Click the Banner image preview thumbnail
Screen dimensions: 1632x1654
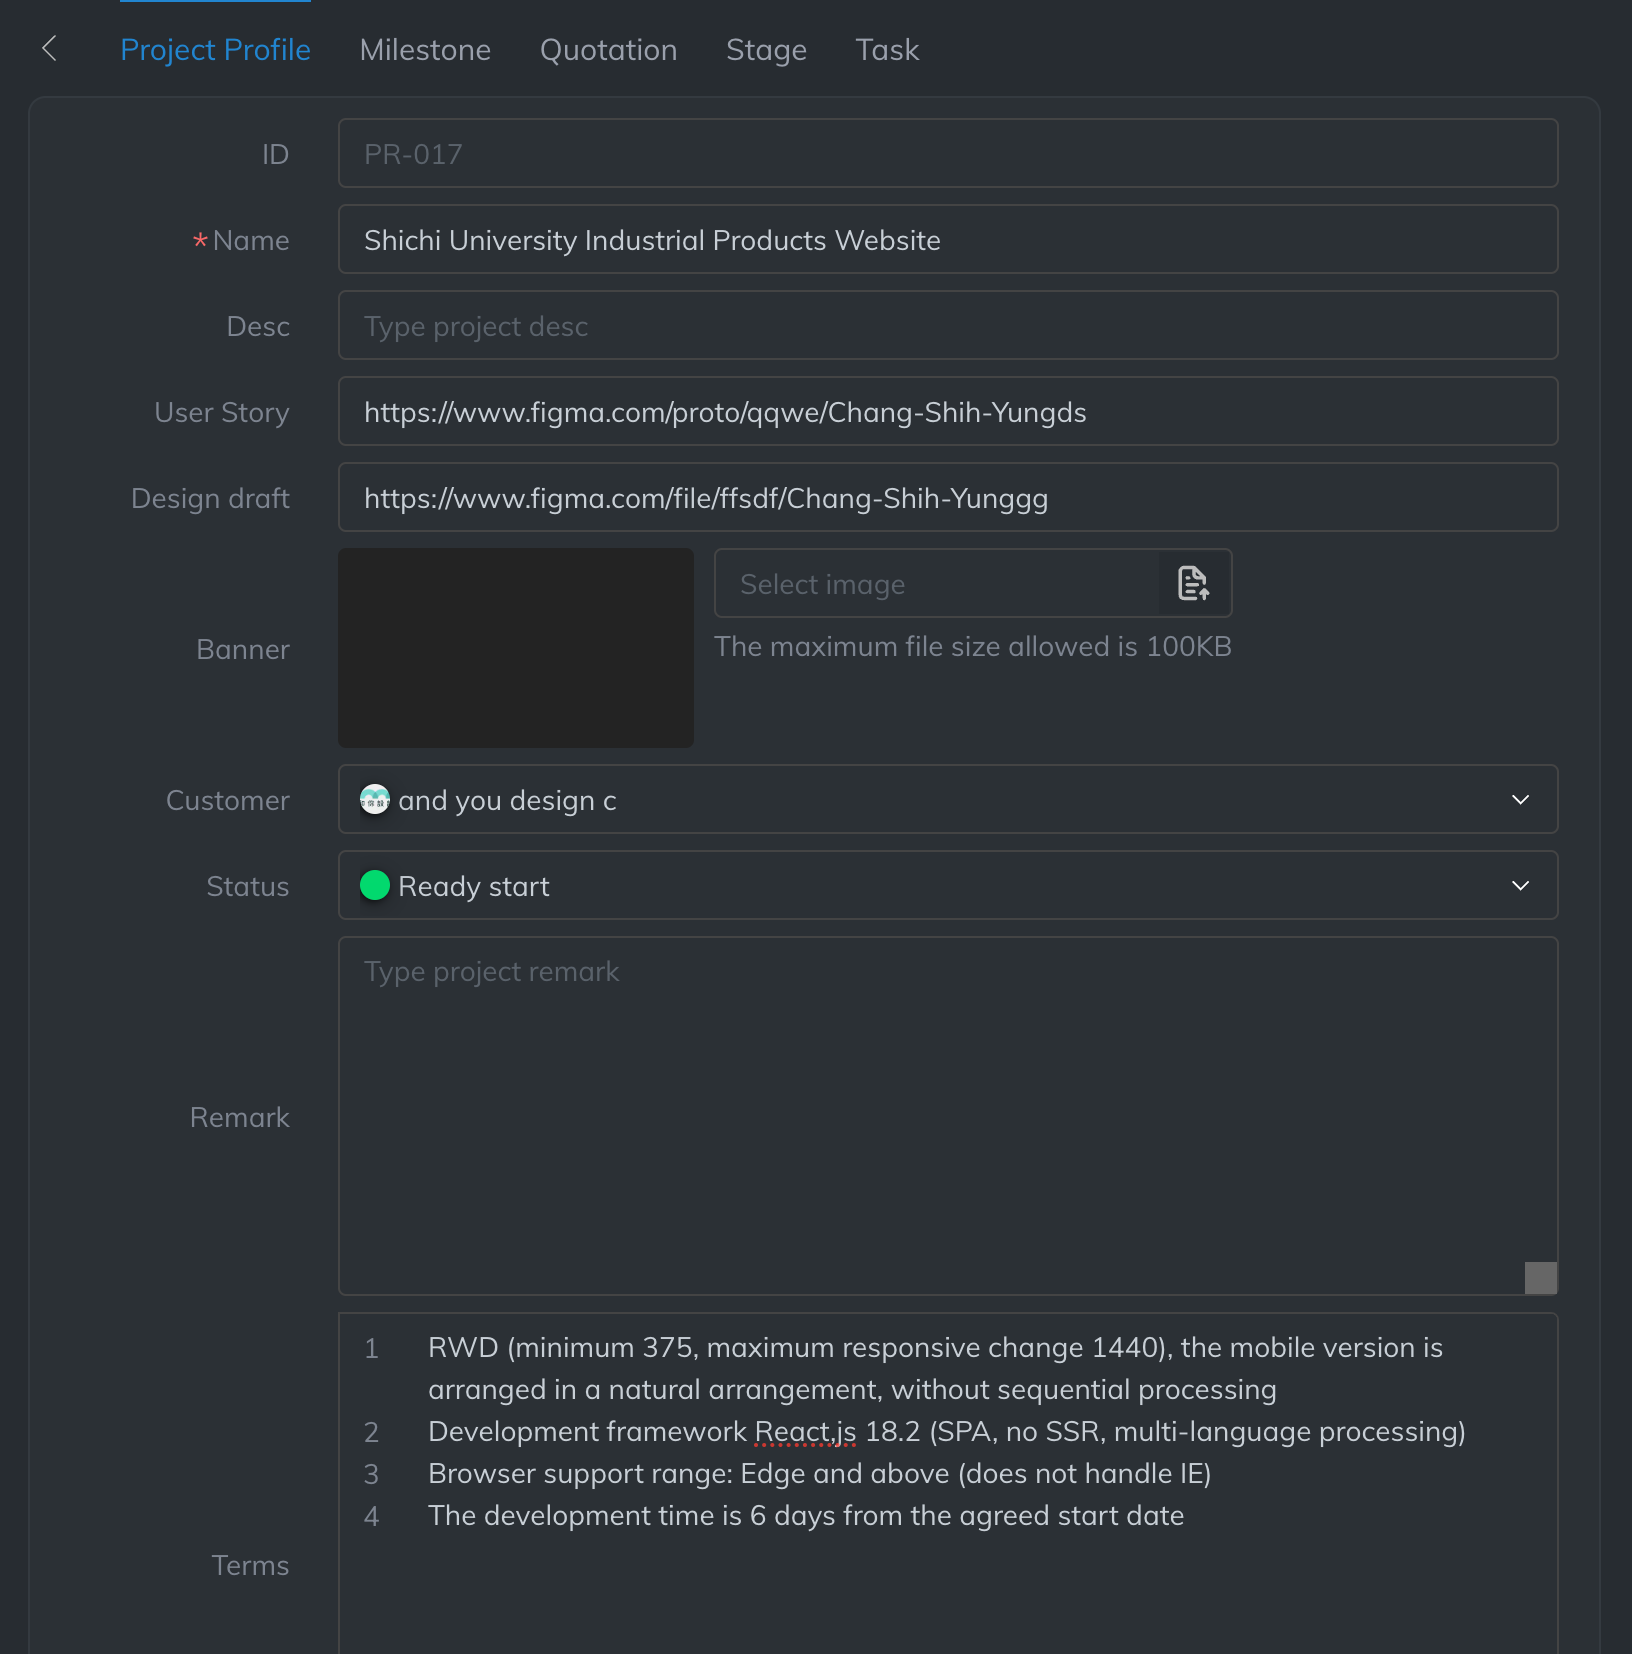(516, 648)
